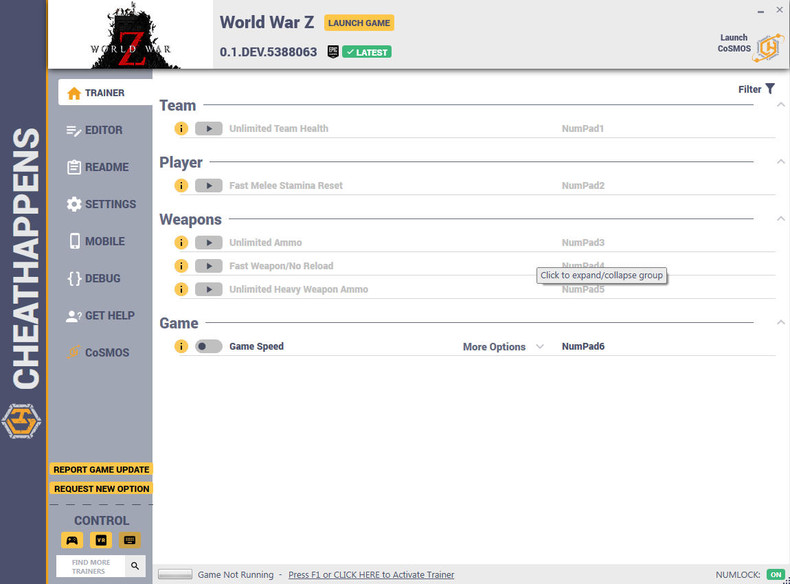Click the Unlimited Ammo label
The height and width of the screenshot is (584, 790).
[x=266, y=242]
